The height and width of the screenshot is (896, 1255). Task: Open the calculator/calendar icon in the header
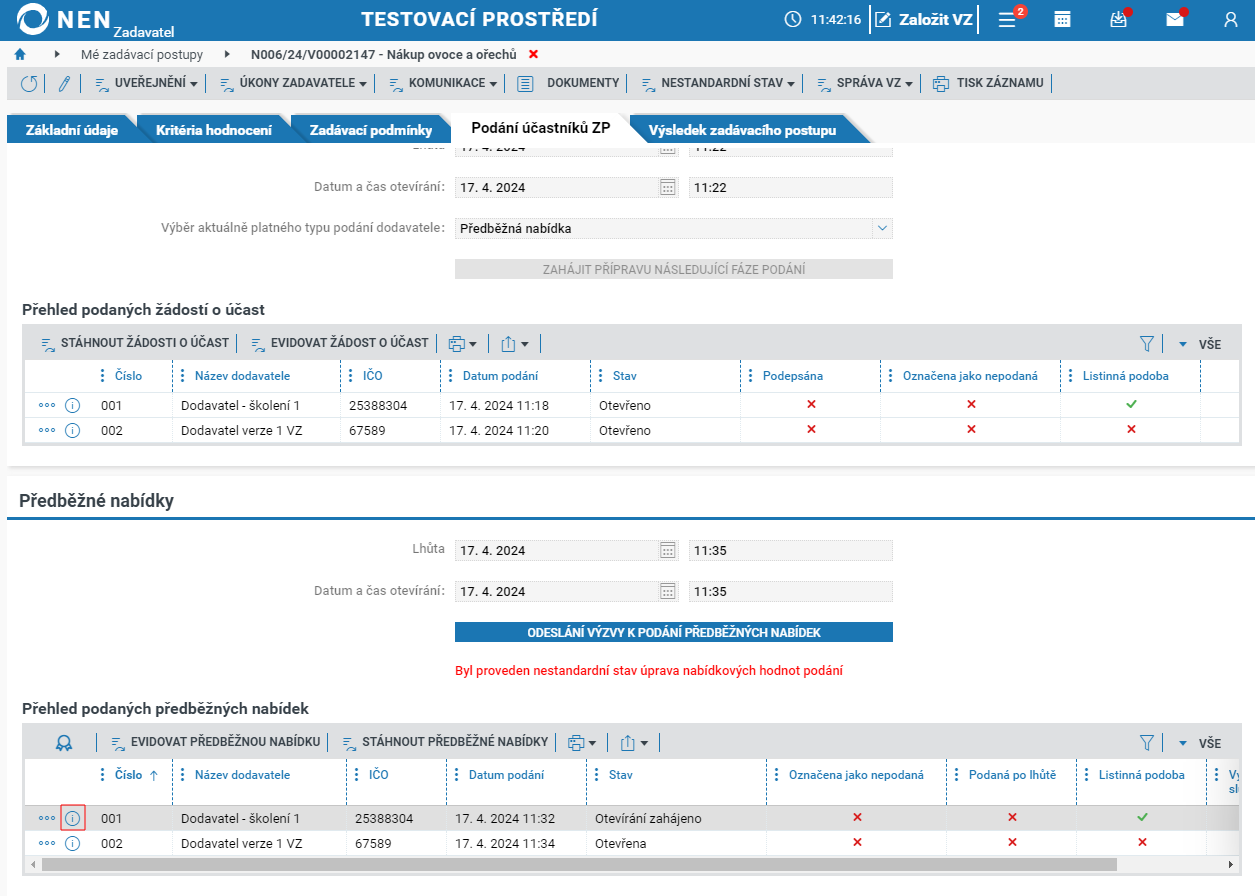[x=1063, y=19]
